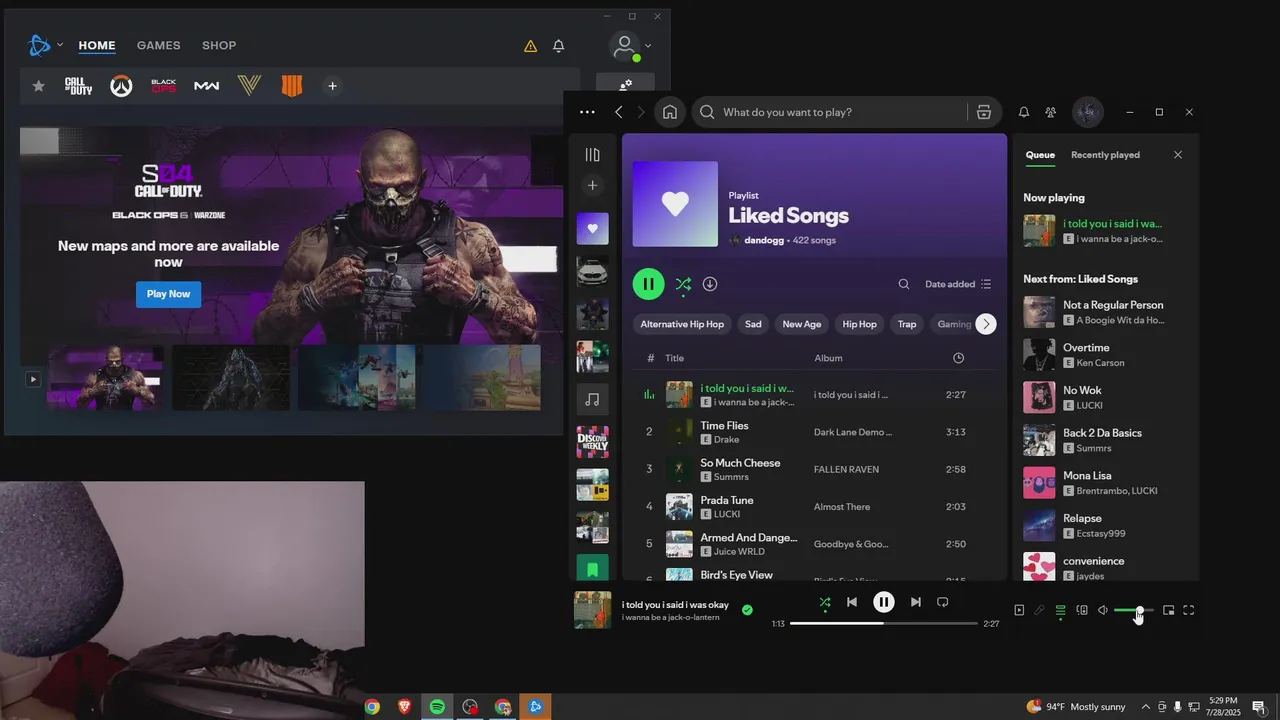Search within Liked Songs playlist
The image size is (1280, 720).
click(904, 284)
